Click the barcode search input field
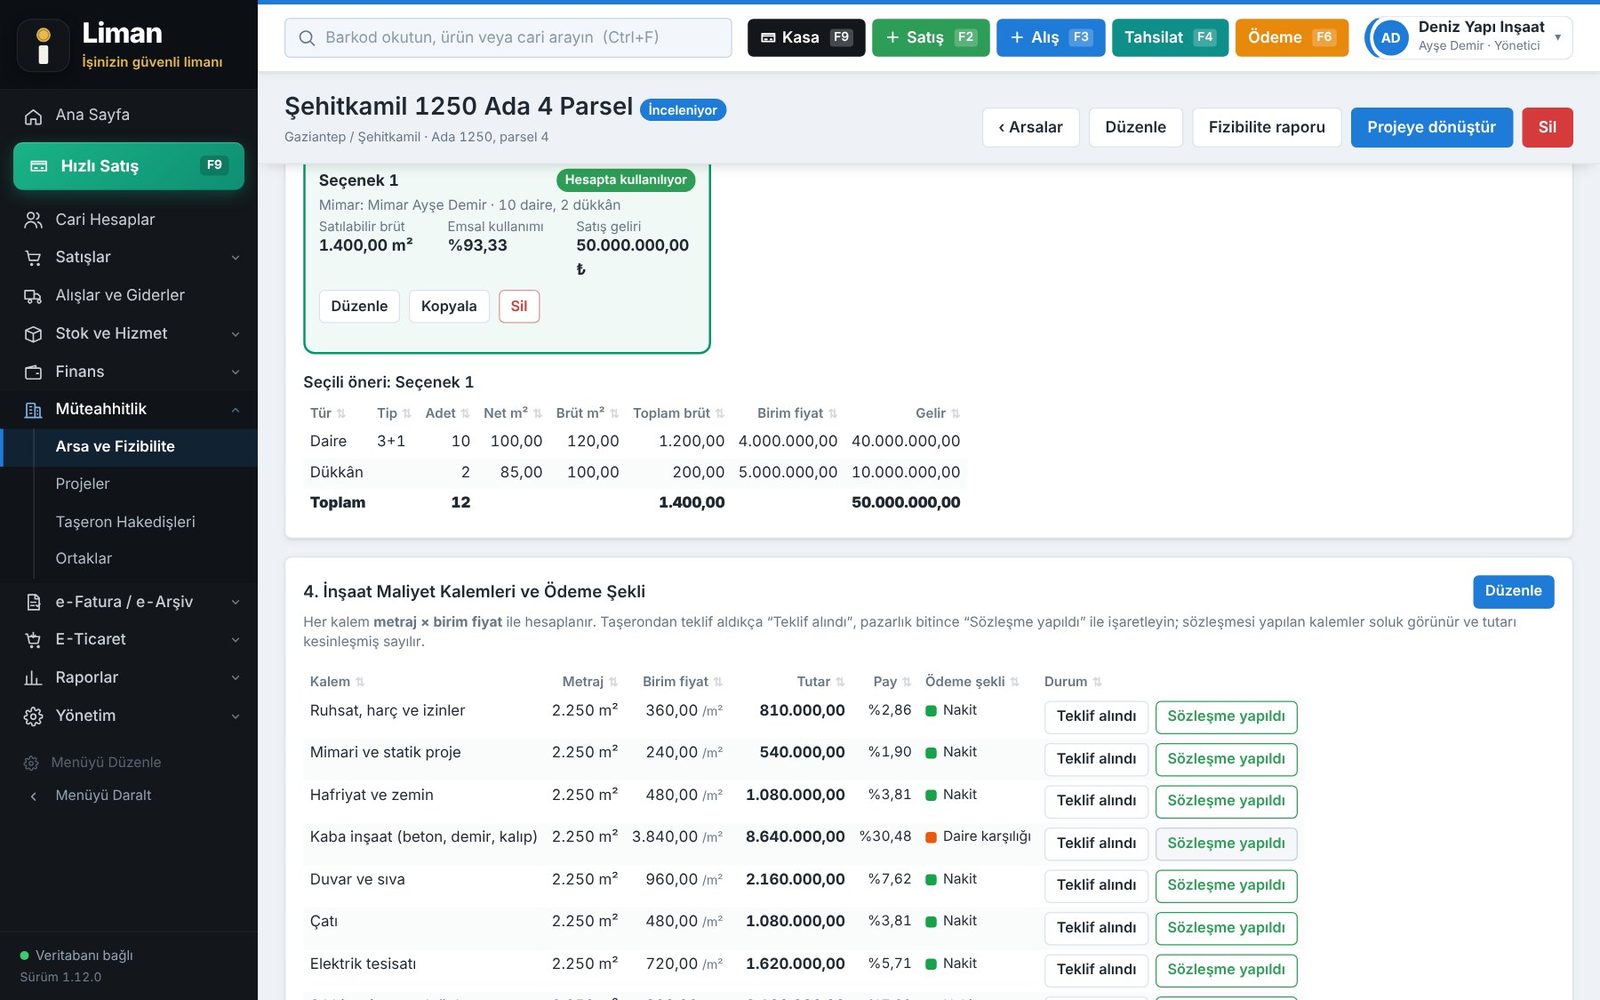This screenshot has width=1600, height=1000. point(508,38)
